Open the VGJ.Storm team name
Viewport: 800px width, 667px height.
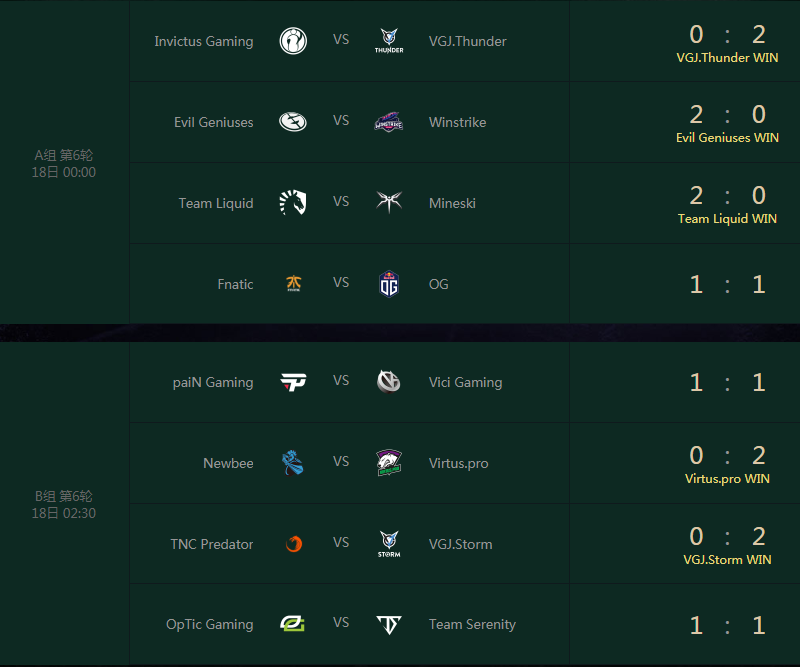pos(461,544)
